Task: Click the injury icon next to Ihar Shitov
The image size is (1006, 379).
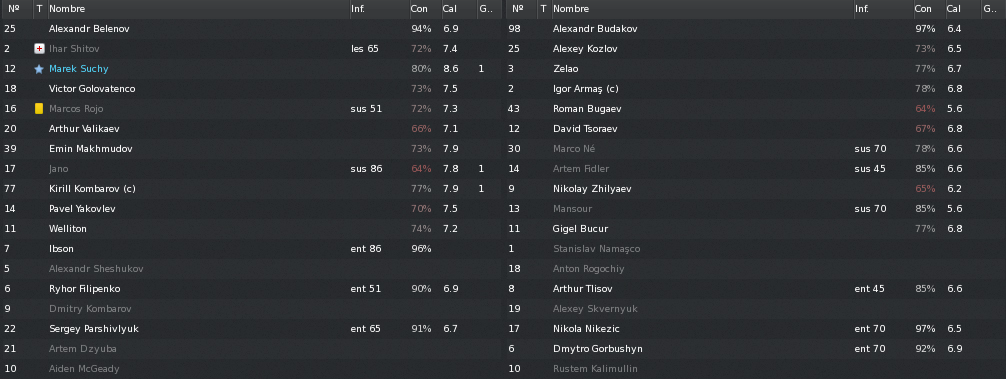Action: point(39,49)
